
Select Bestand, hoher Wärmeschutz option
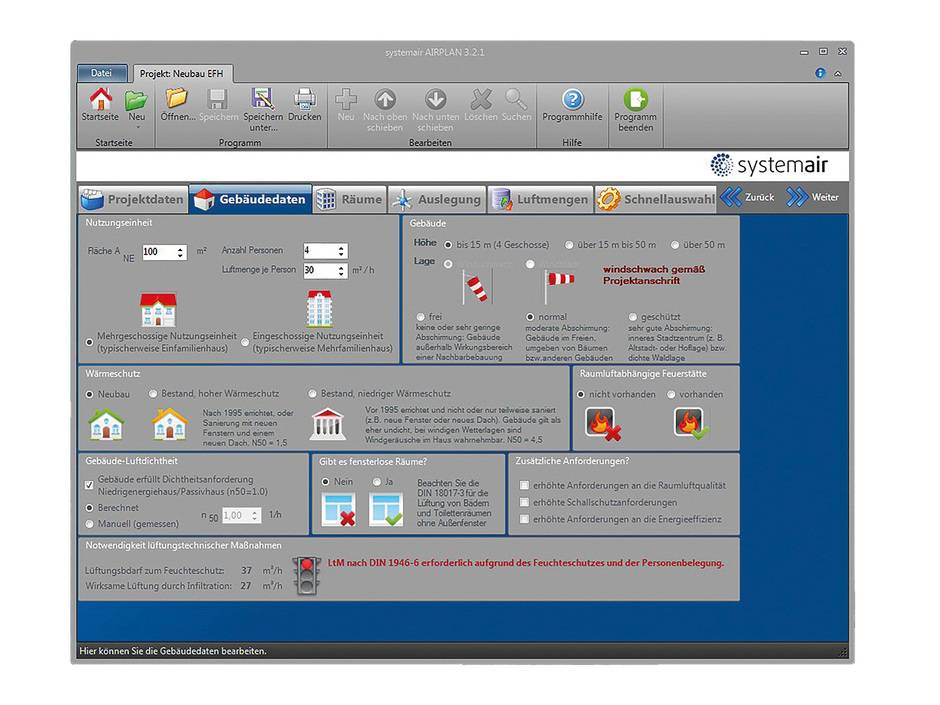click(x=154, y=394)
